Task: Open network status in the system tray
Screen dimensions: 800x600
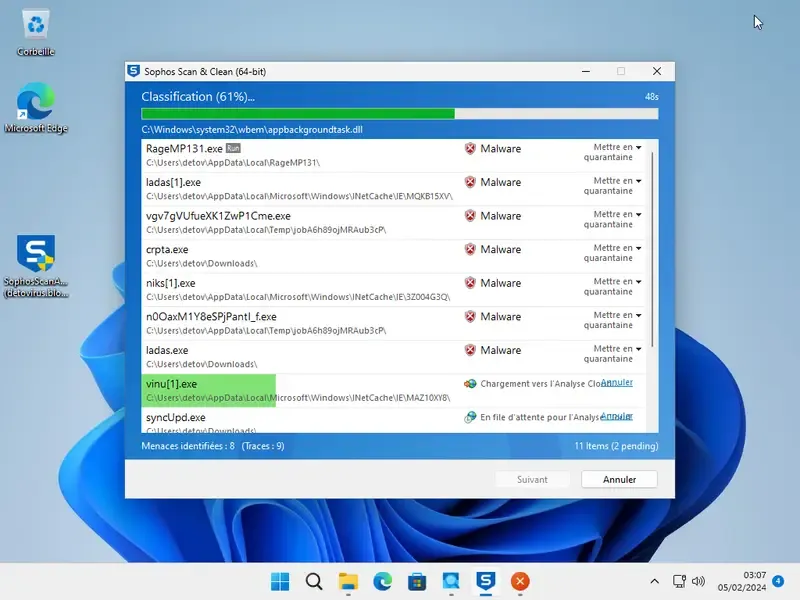Action: pos(679,581)
